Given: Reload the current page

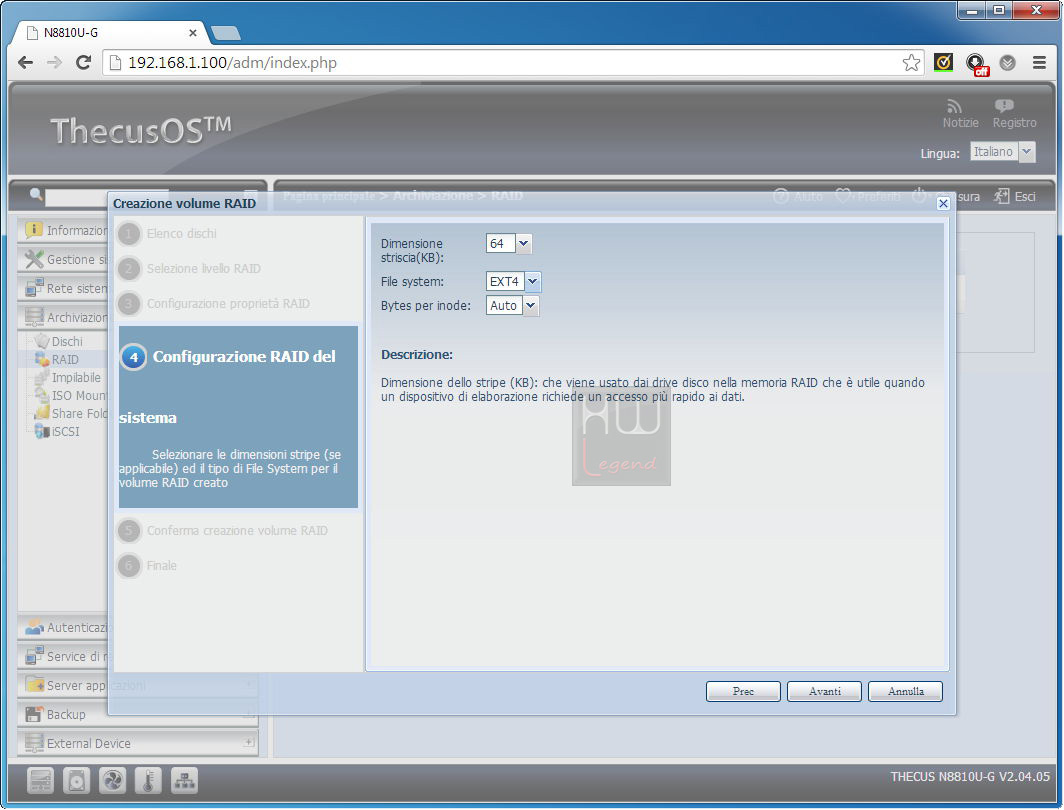Looking at the screenshot, I should point(83,63).
